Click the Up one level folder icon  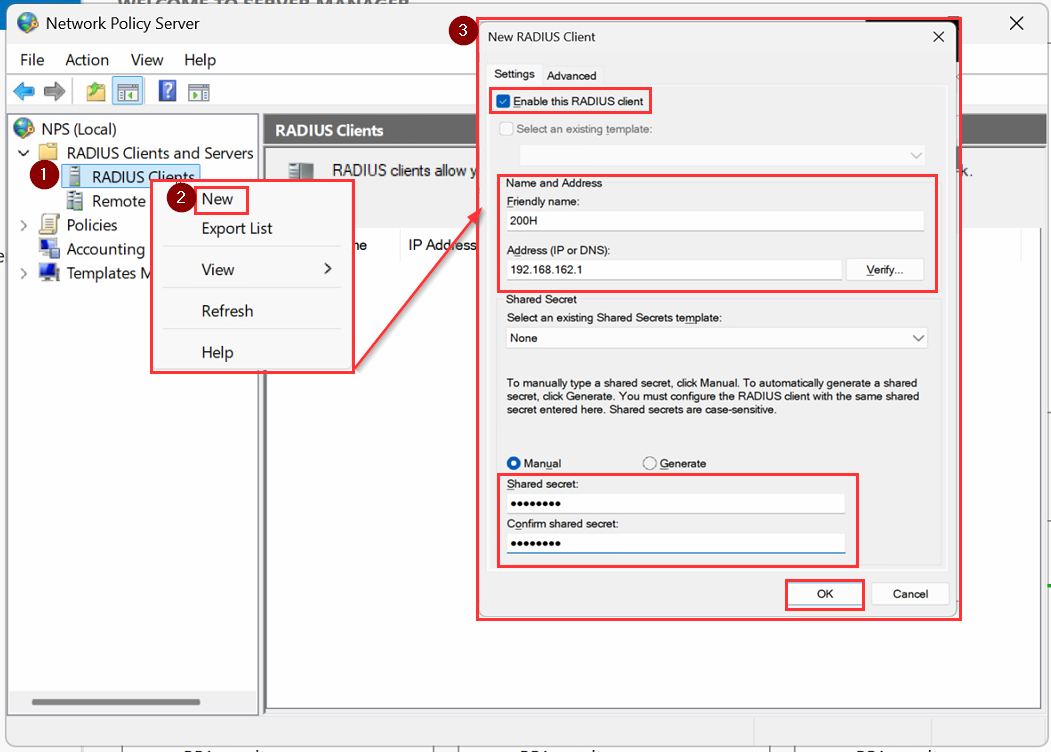[96, 91]
